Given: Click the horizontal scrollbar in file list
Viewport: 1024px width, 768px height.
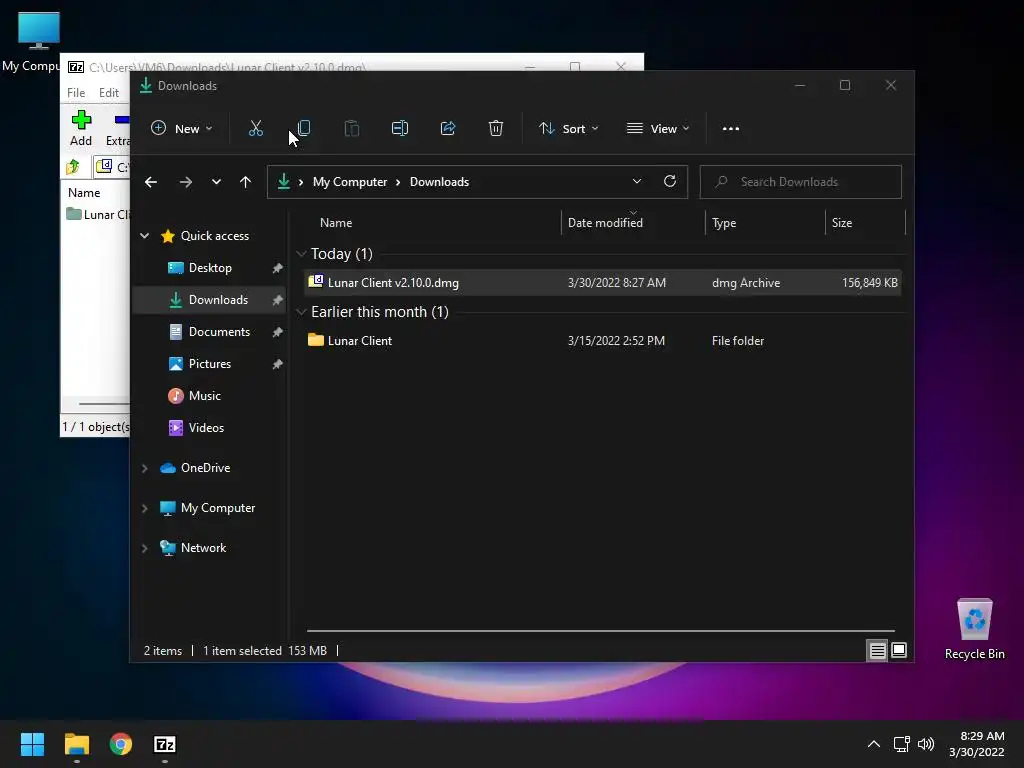Looking at the screenshot, I should click(600, 631).
